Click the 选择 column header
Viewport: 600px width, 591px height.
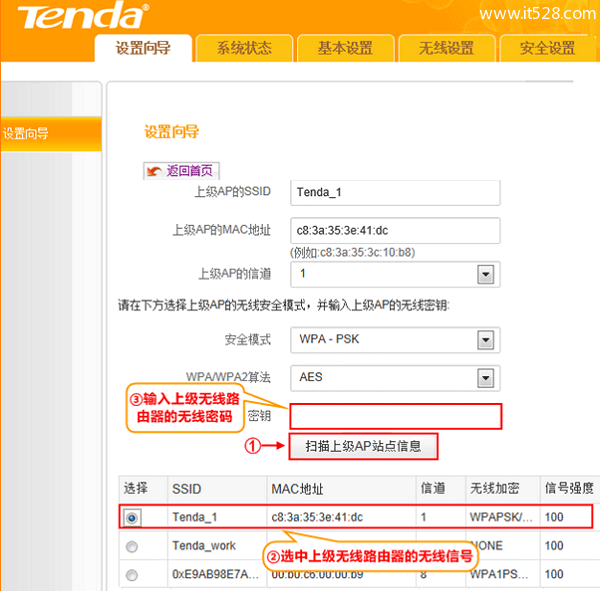pyautogui.click(x=143, y=489)
